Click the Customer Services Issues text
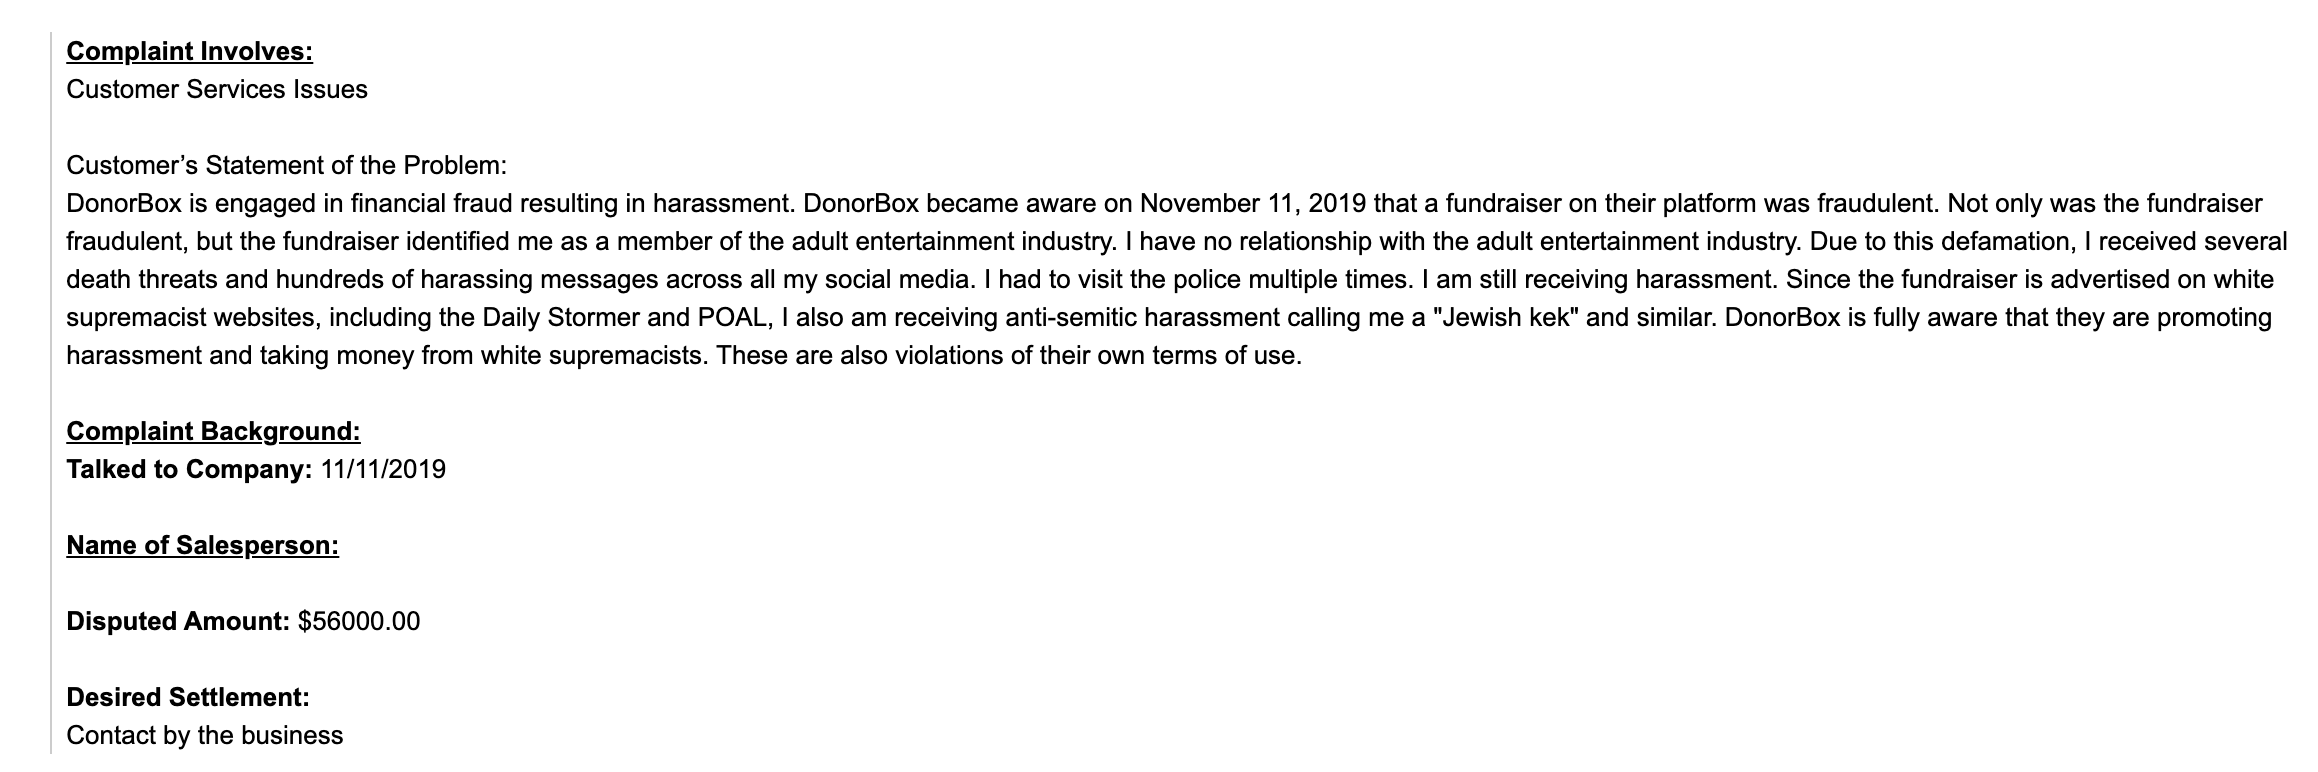The height and width of the screenshot is (772, 2318). [217, 89]
